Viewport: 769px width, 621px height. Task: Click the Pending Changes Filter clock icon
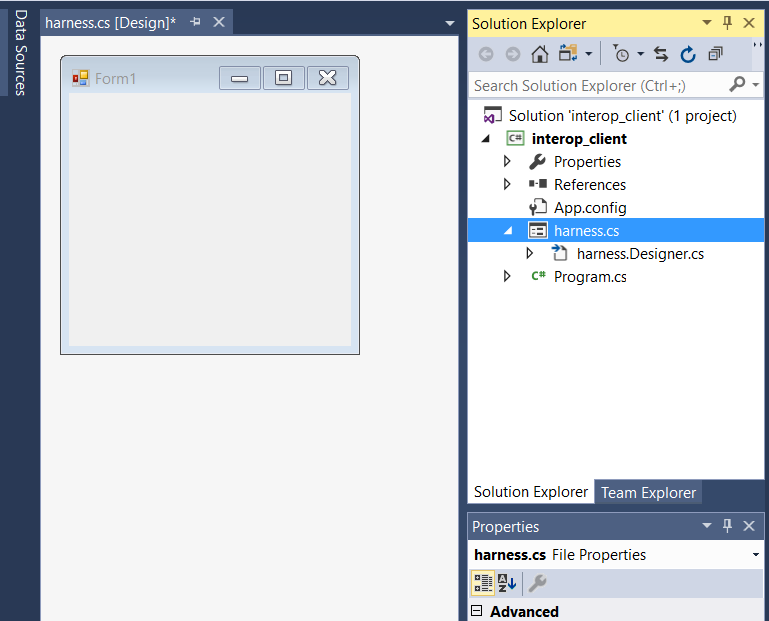pyautogui.click(x=621, y=54)
